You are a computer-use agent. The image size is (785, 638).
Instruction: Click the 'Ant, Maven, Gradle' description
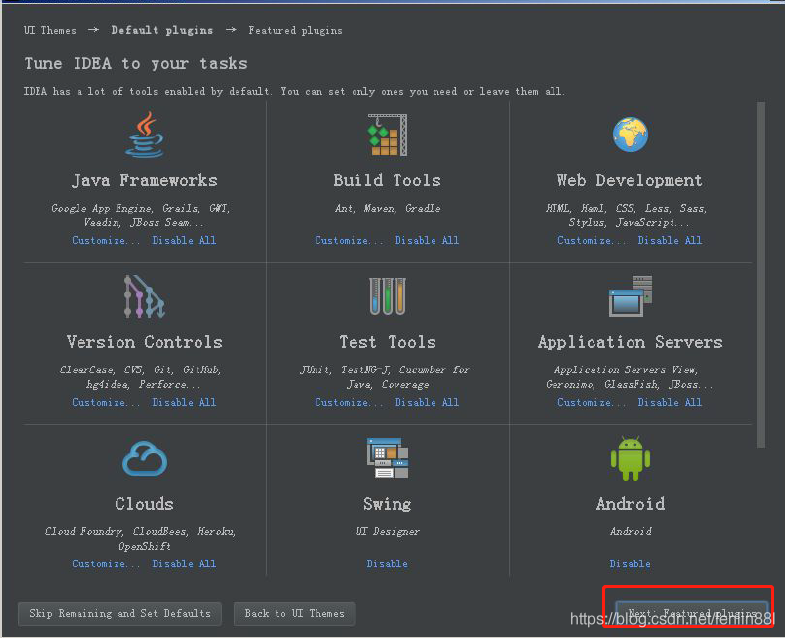point(387,208)
